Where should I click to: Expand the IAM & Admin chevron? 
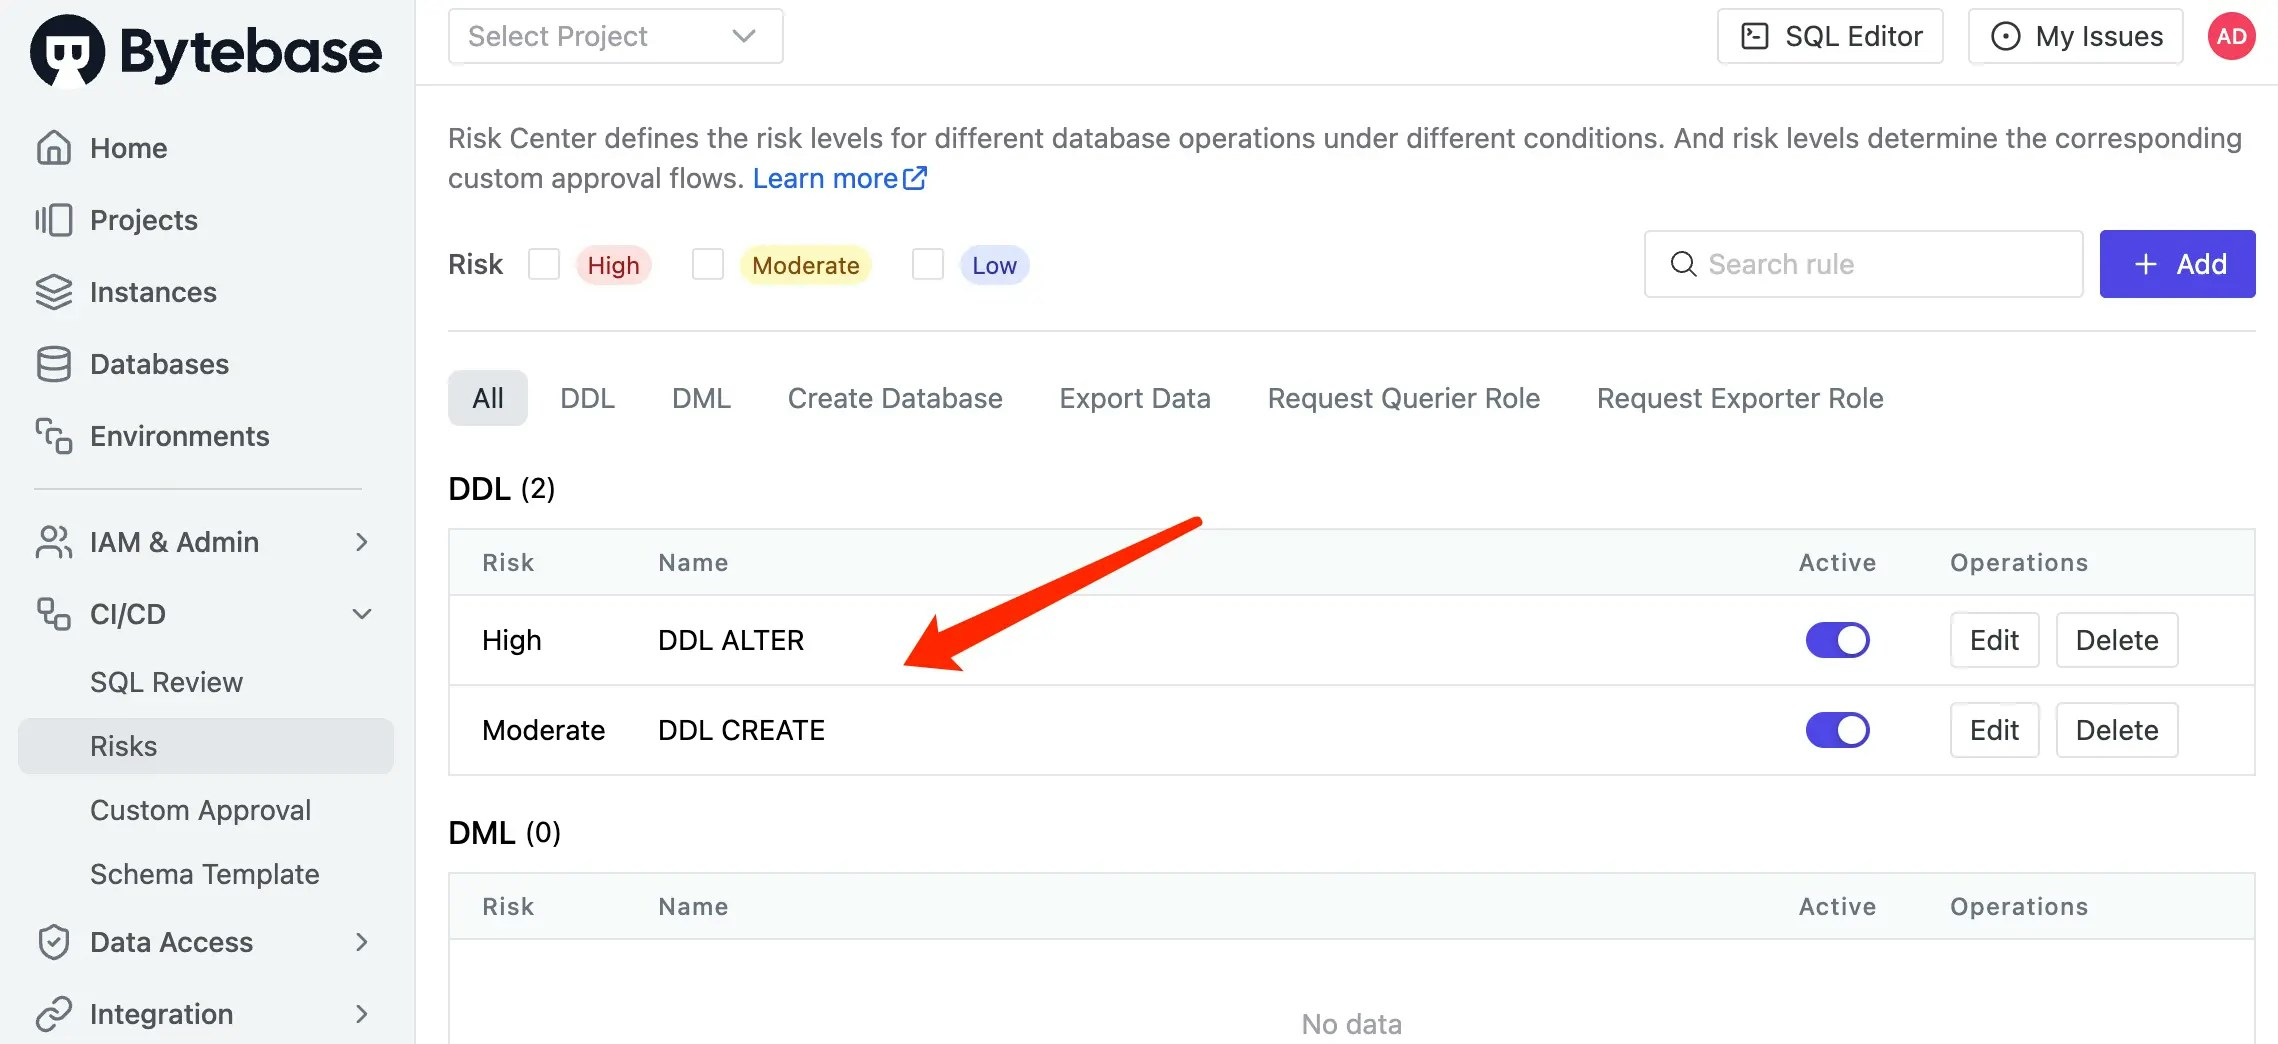tap(362, 542)
